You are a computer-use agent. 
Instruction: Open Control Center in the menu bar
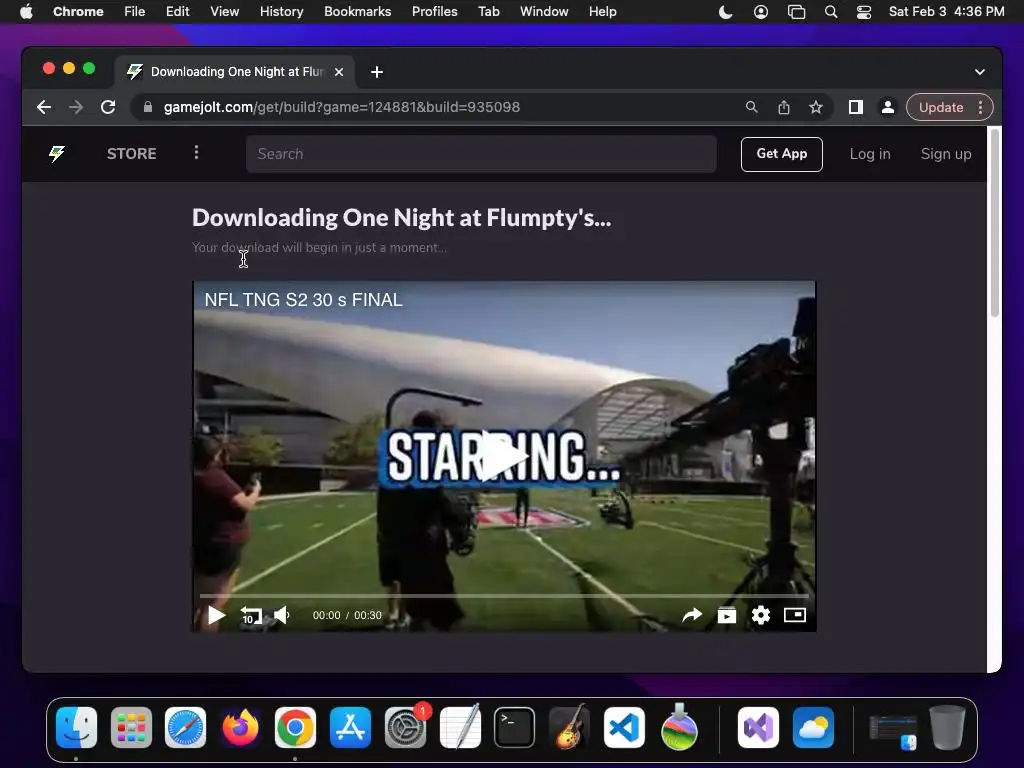864,12
